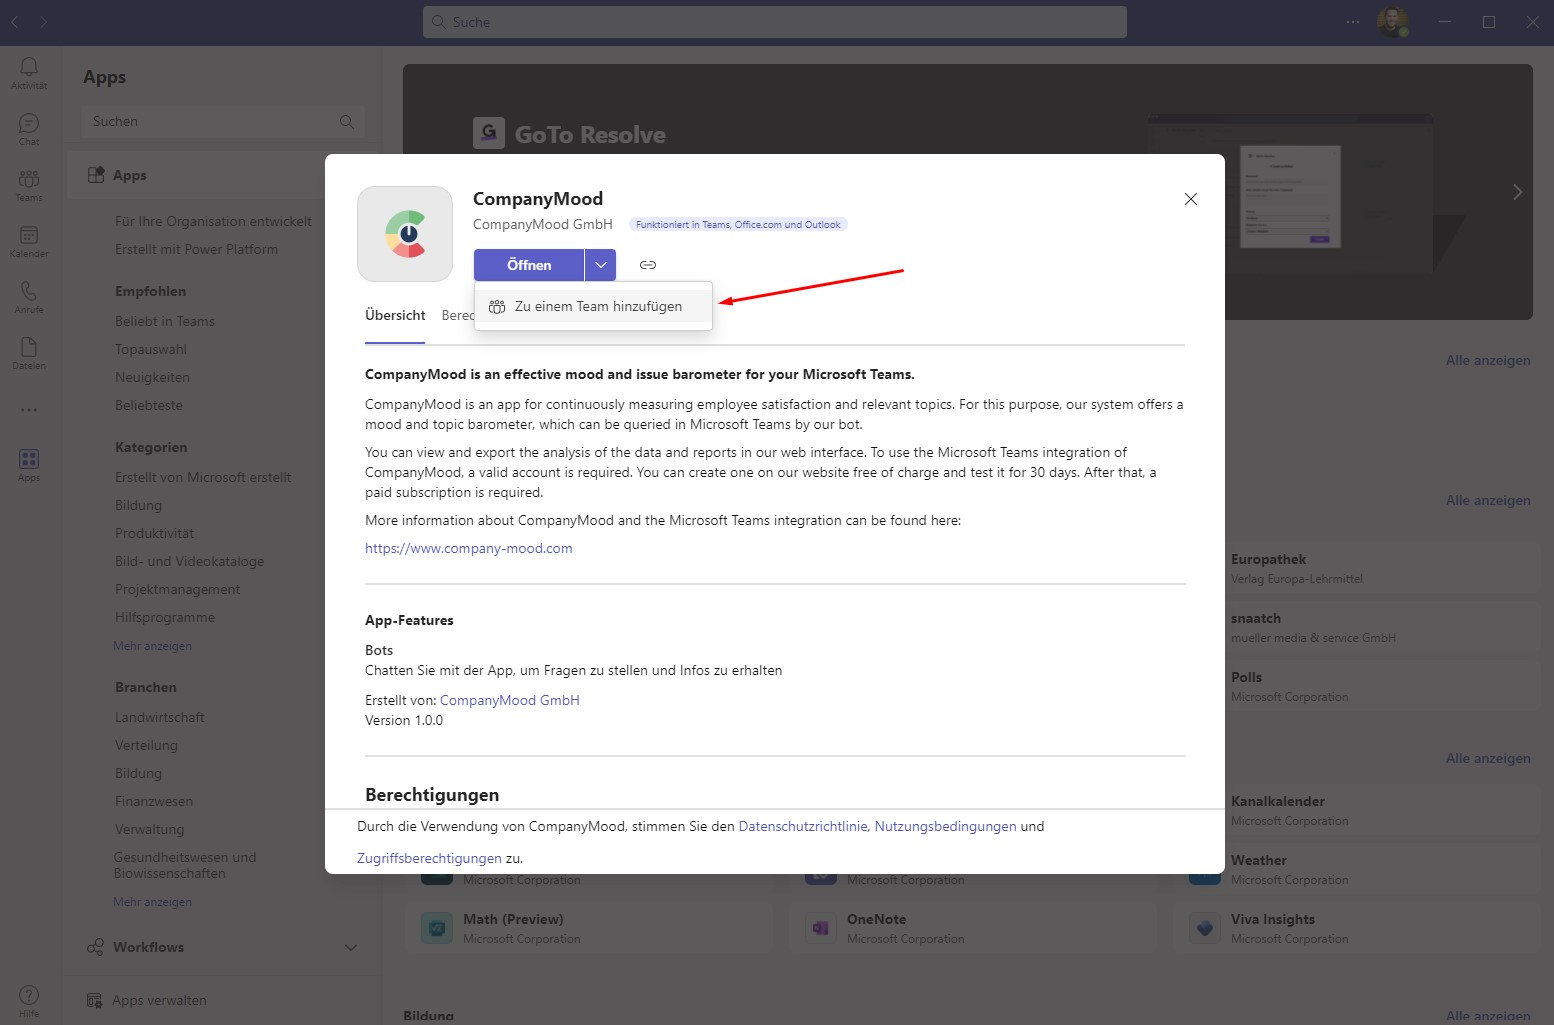The image size is (1554, 1025).
Task: Select Landwirtschaft industry
Action: 160,717
